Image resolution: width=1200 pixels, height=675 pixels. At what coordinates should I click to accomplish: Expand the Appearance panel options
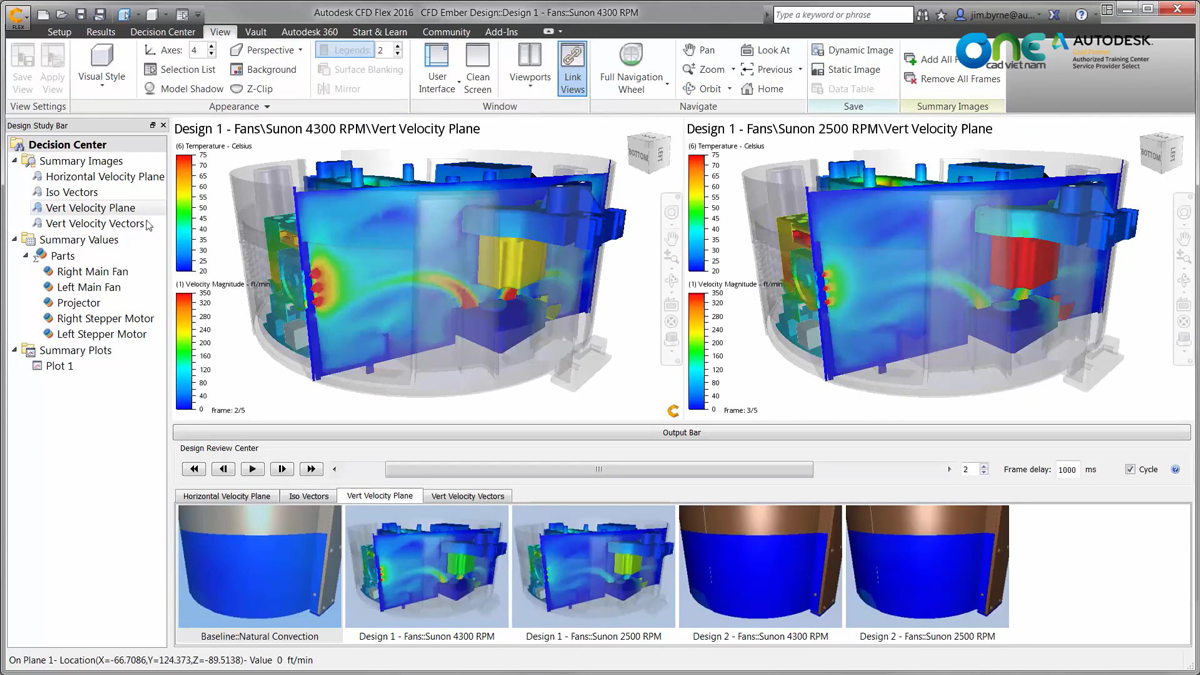[x=239, y=106]
